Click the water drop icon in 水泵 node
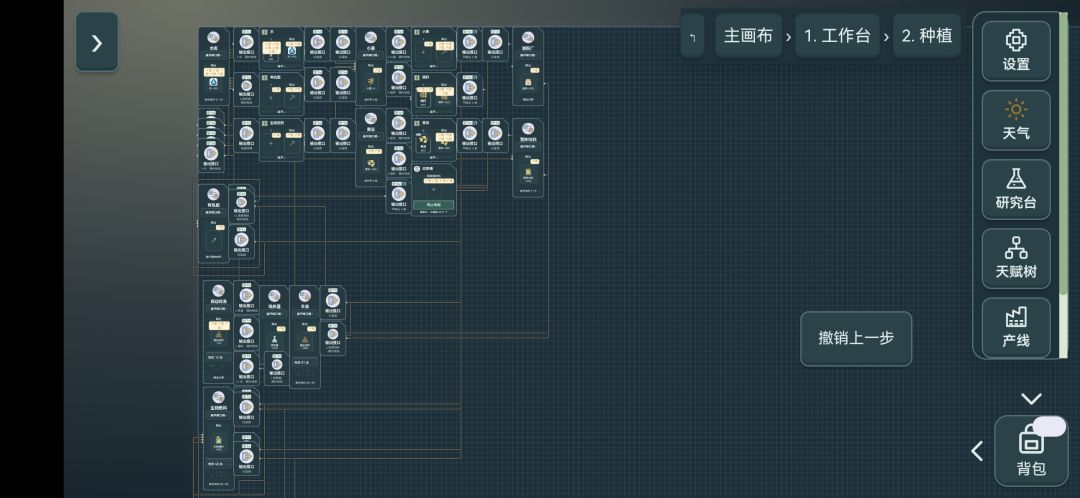1080x498 pixels. [x=213, y=83]
